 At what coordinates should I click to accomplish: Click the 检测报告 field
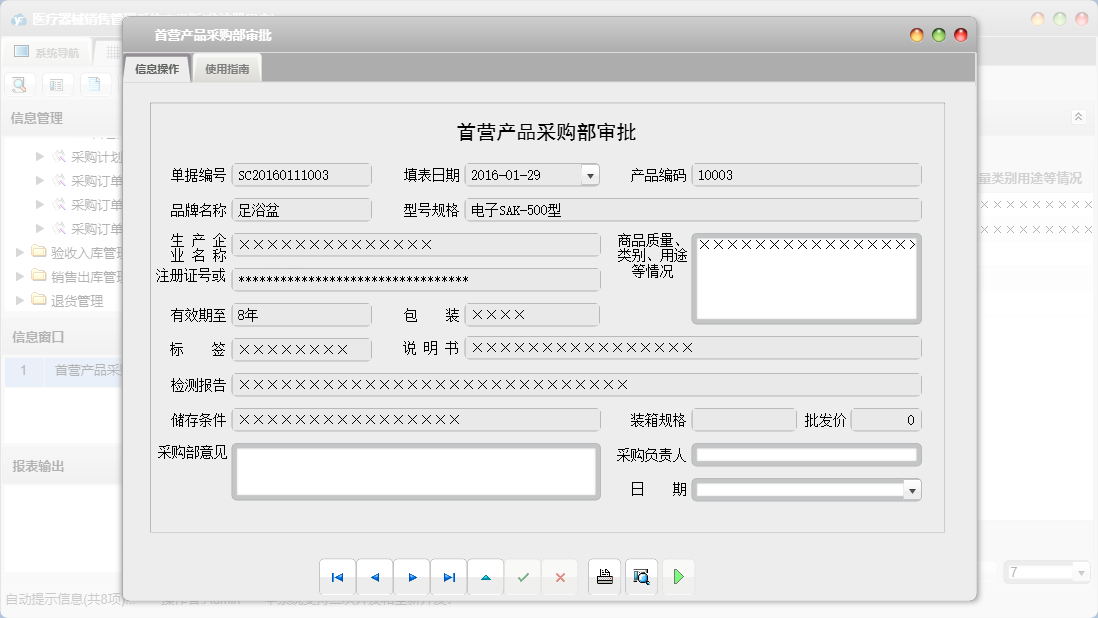pos(576,384)
